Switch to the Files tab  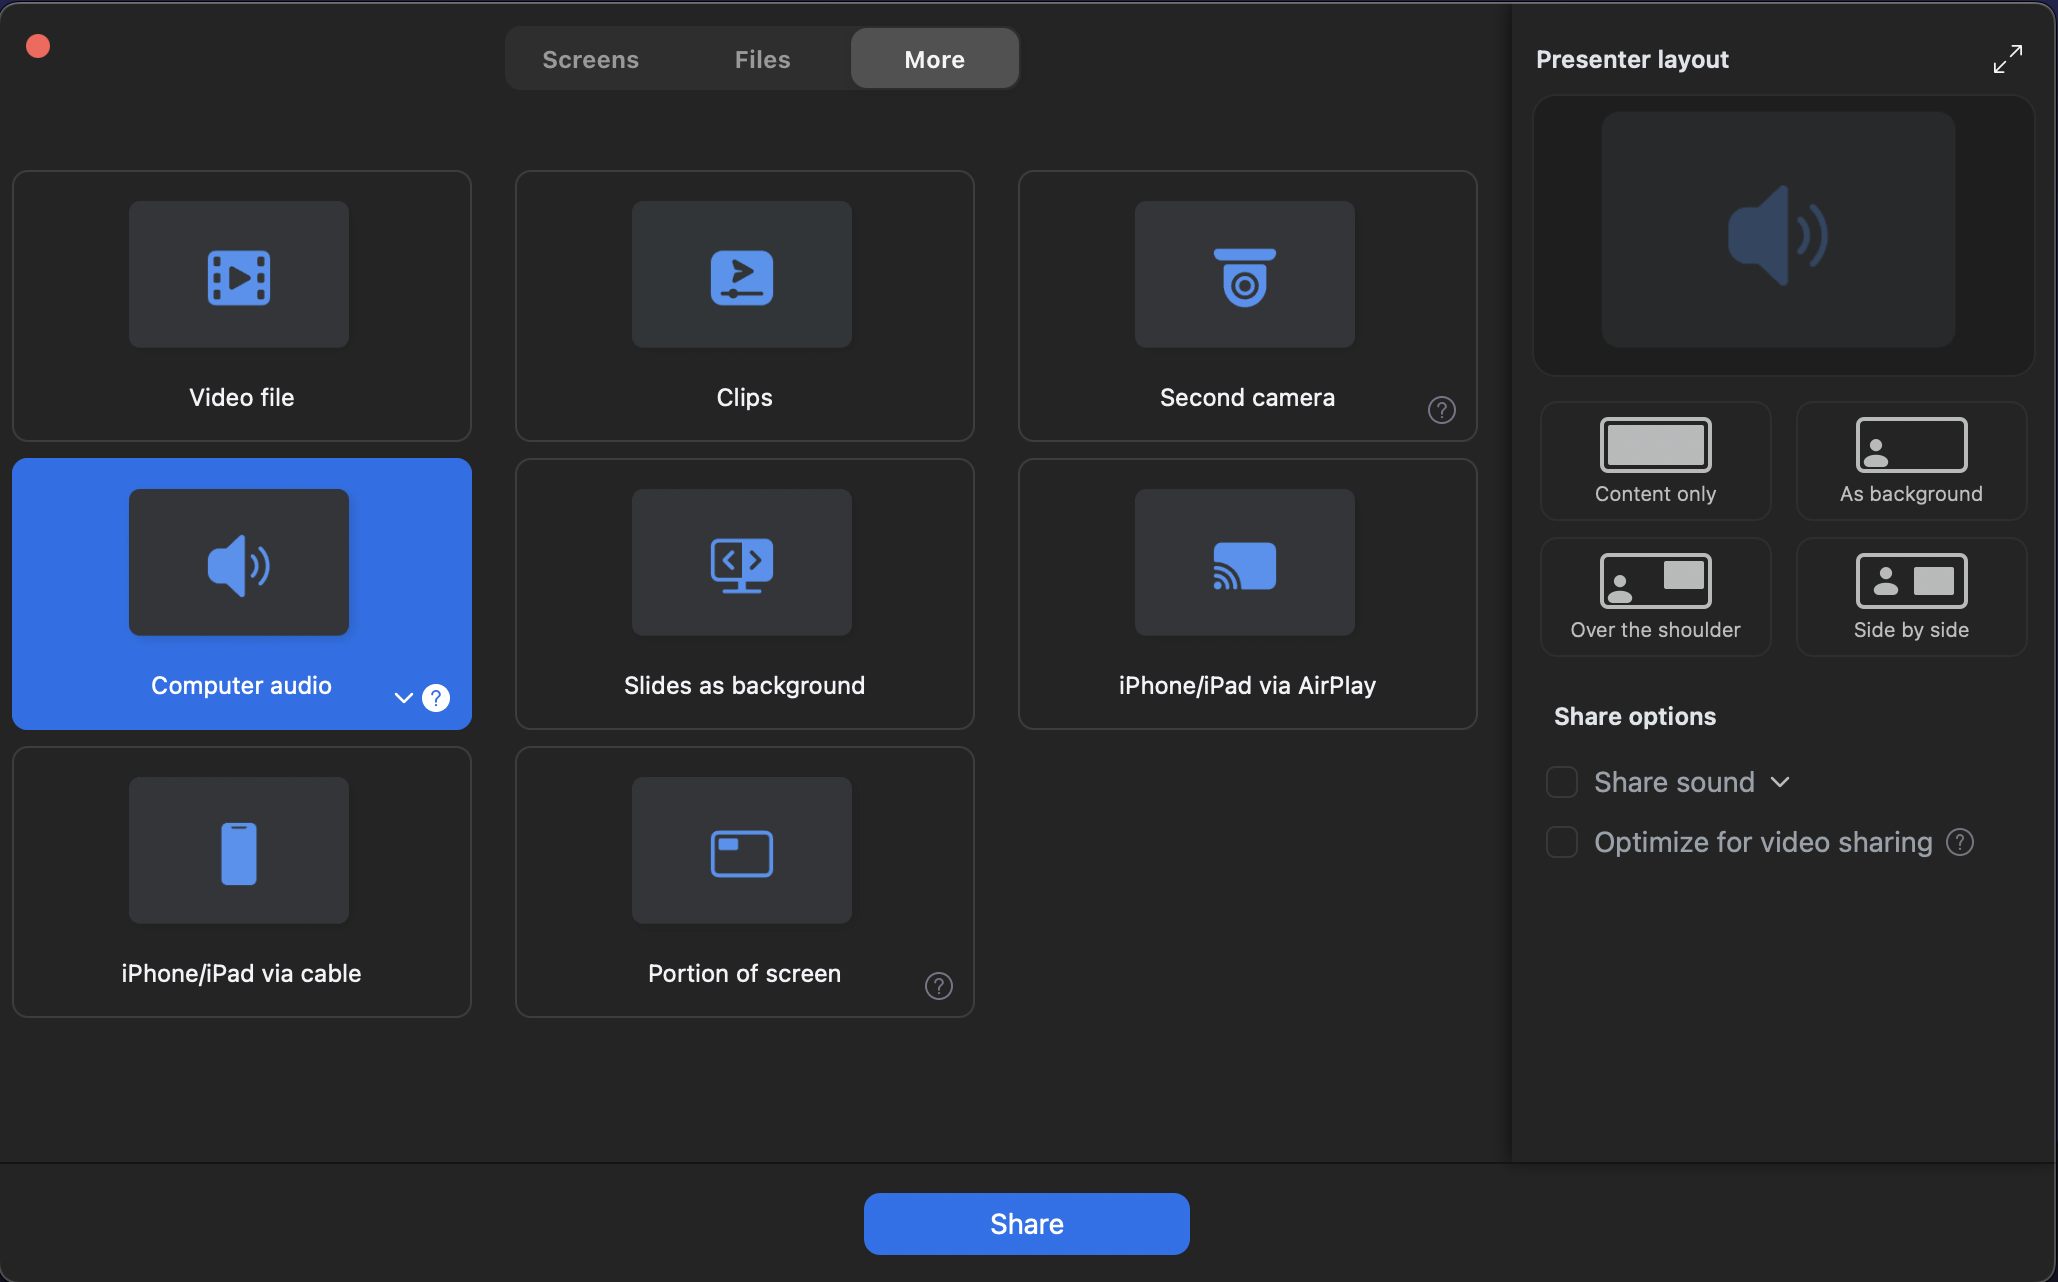[x=763, y=59]
